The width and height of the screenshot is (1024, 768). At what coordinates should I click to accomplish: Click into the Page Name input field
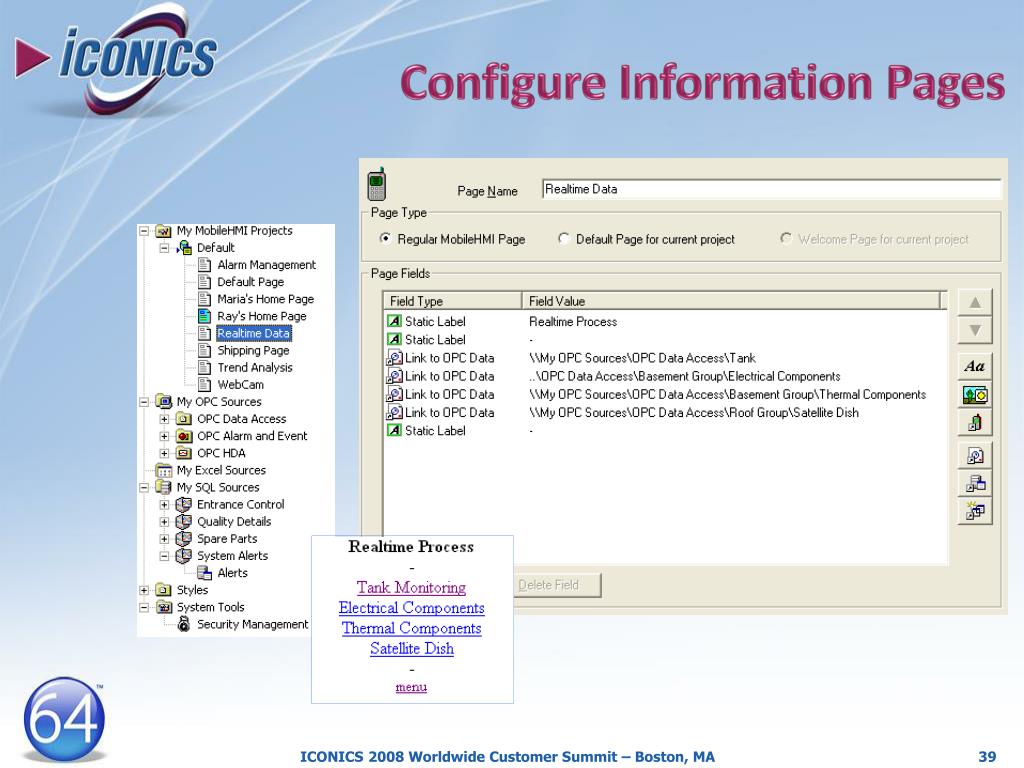[x=771, y=189]
